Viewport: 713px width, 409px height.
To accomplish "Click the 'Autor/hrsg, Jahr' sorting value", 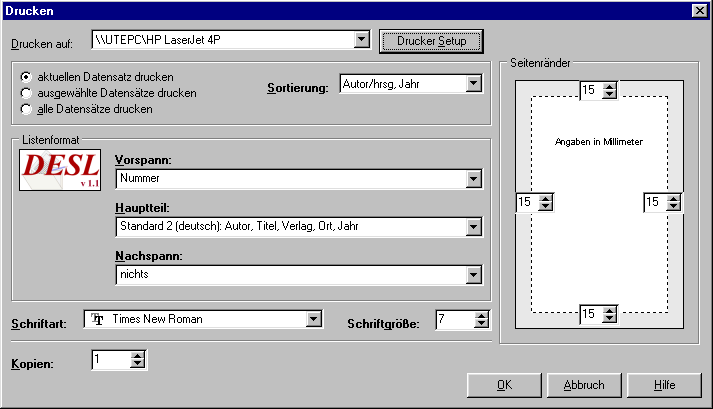I will tap(381, 84).
